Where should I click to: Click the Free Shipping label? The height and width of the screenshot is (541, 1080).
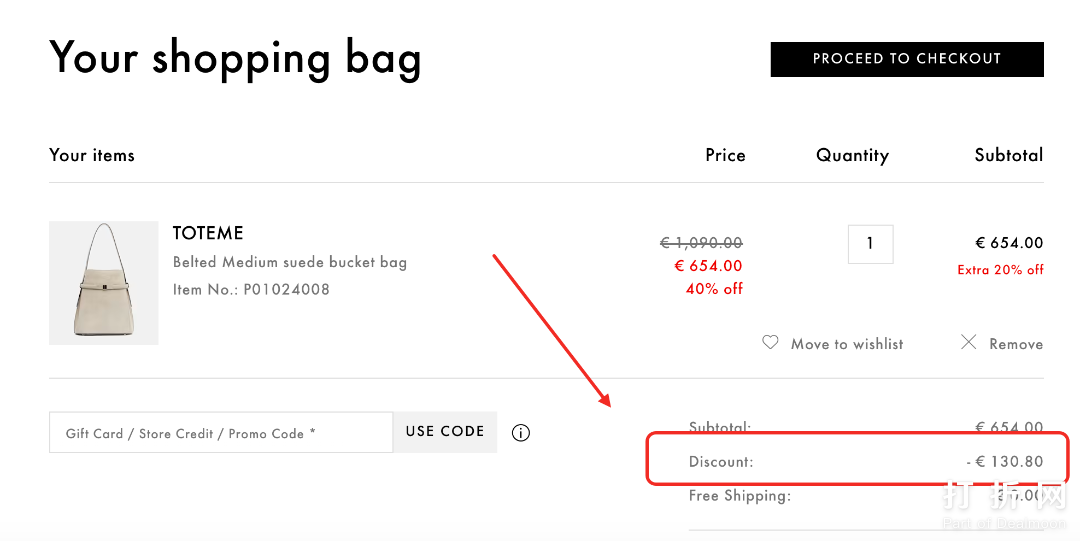pos(740,496)
